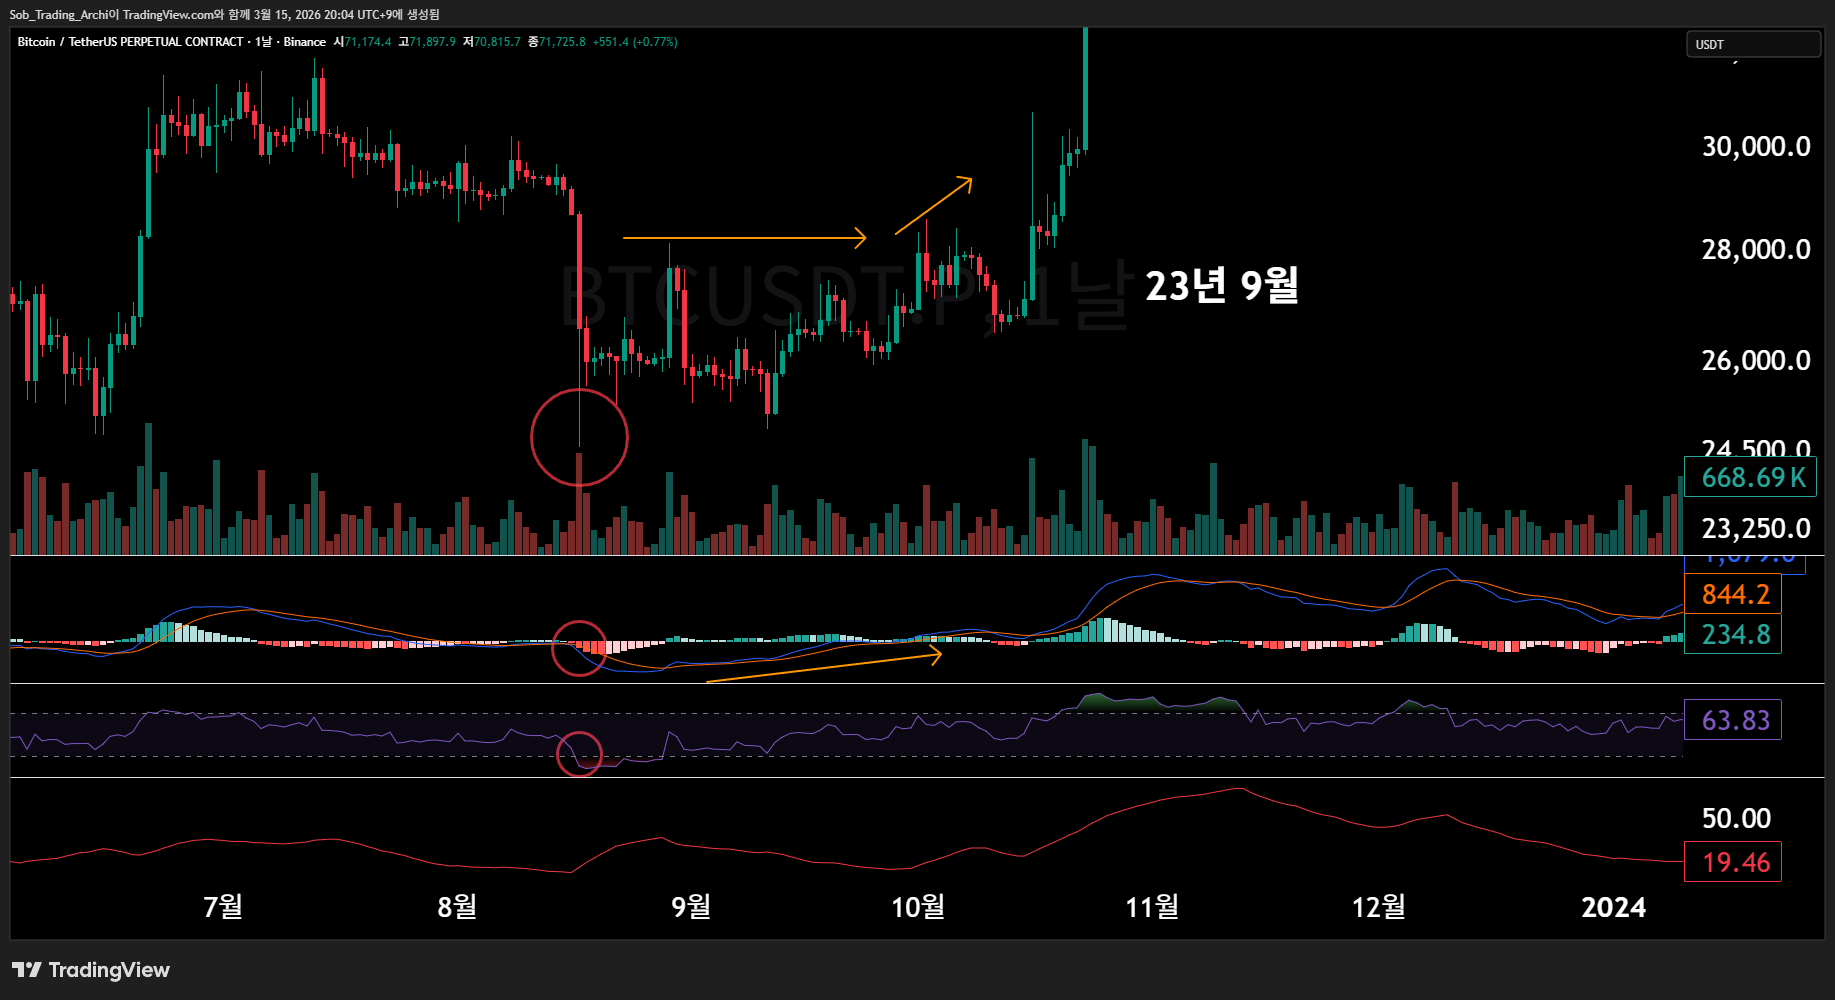Click the 30,000.0 price axis label
The height and width of the screenshot is (1000, 1835).
(x=1756, y=147)
